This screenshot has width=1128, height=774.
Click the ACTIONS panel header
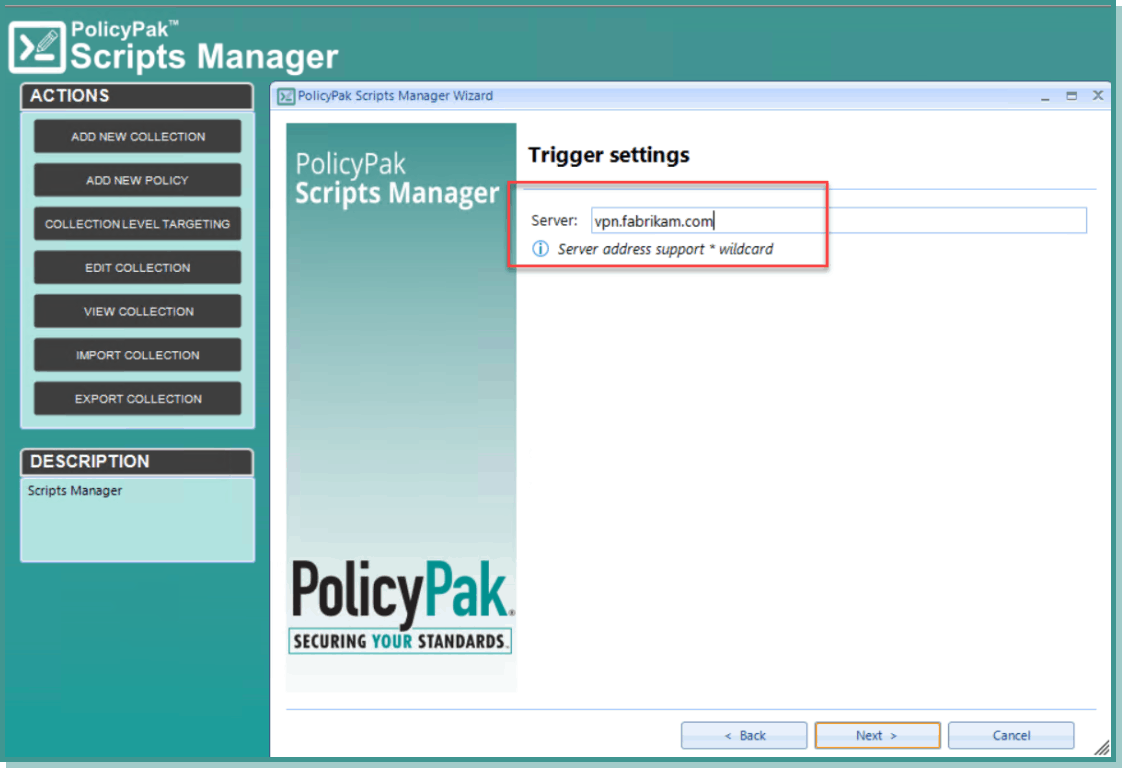(137, 96)
